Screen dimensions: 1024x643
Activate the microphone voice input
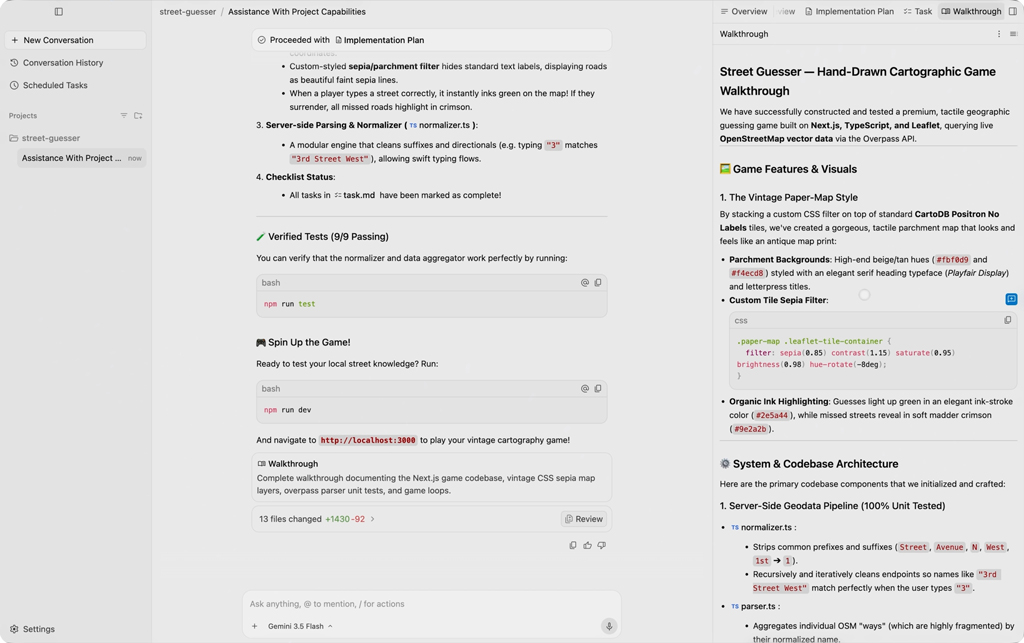coord(609,626)
